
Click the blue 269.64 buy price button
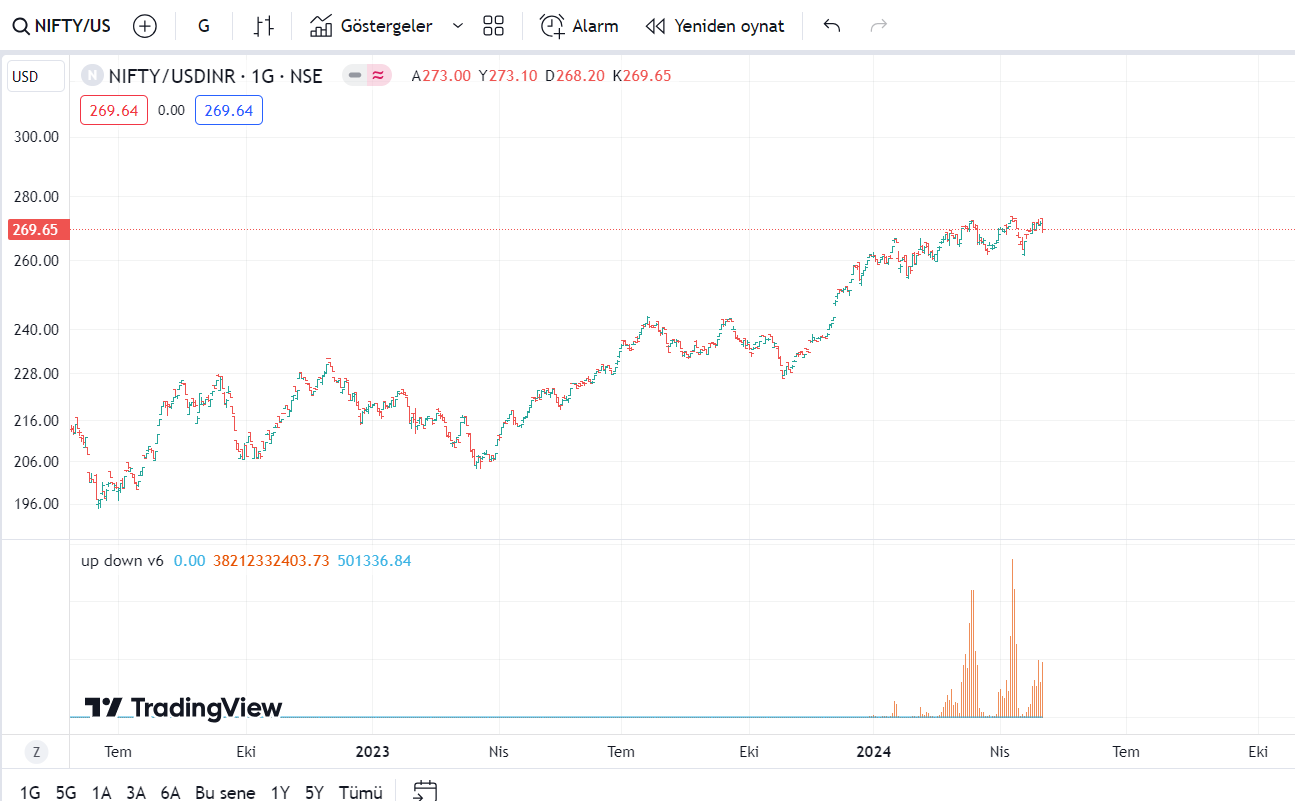pos(229,110)
